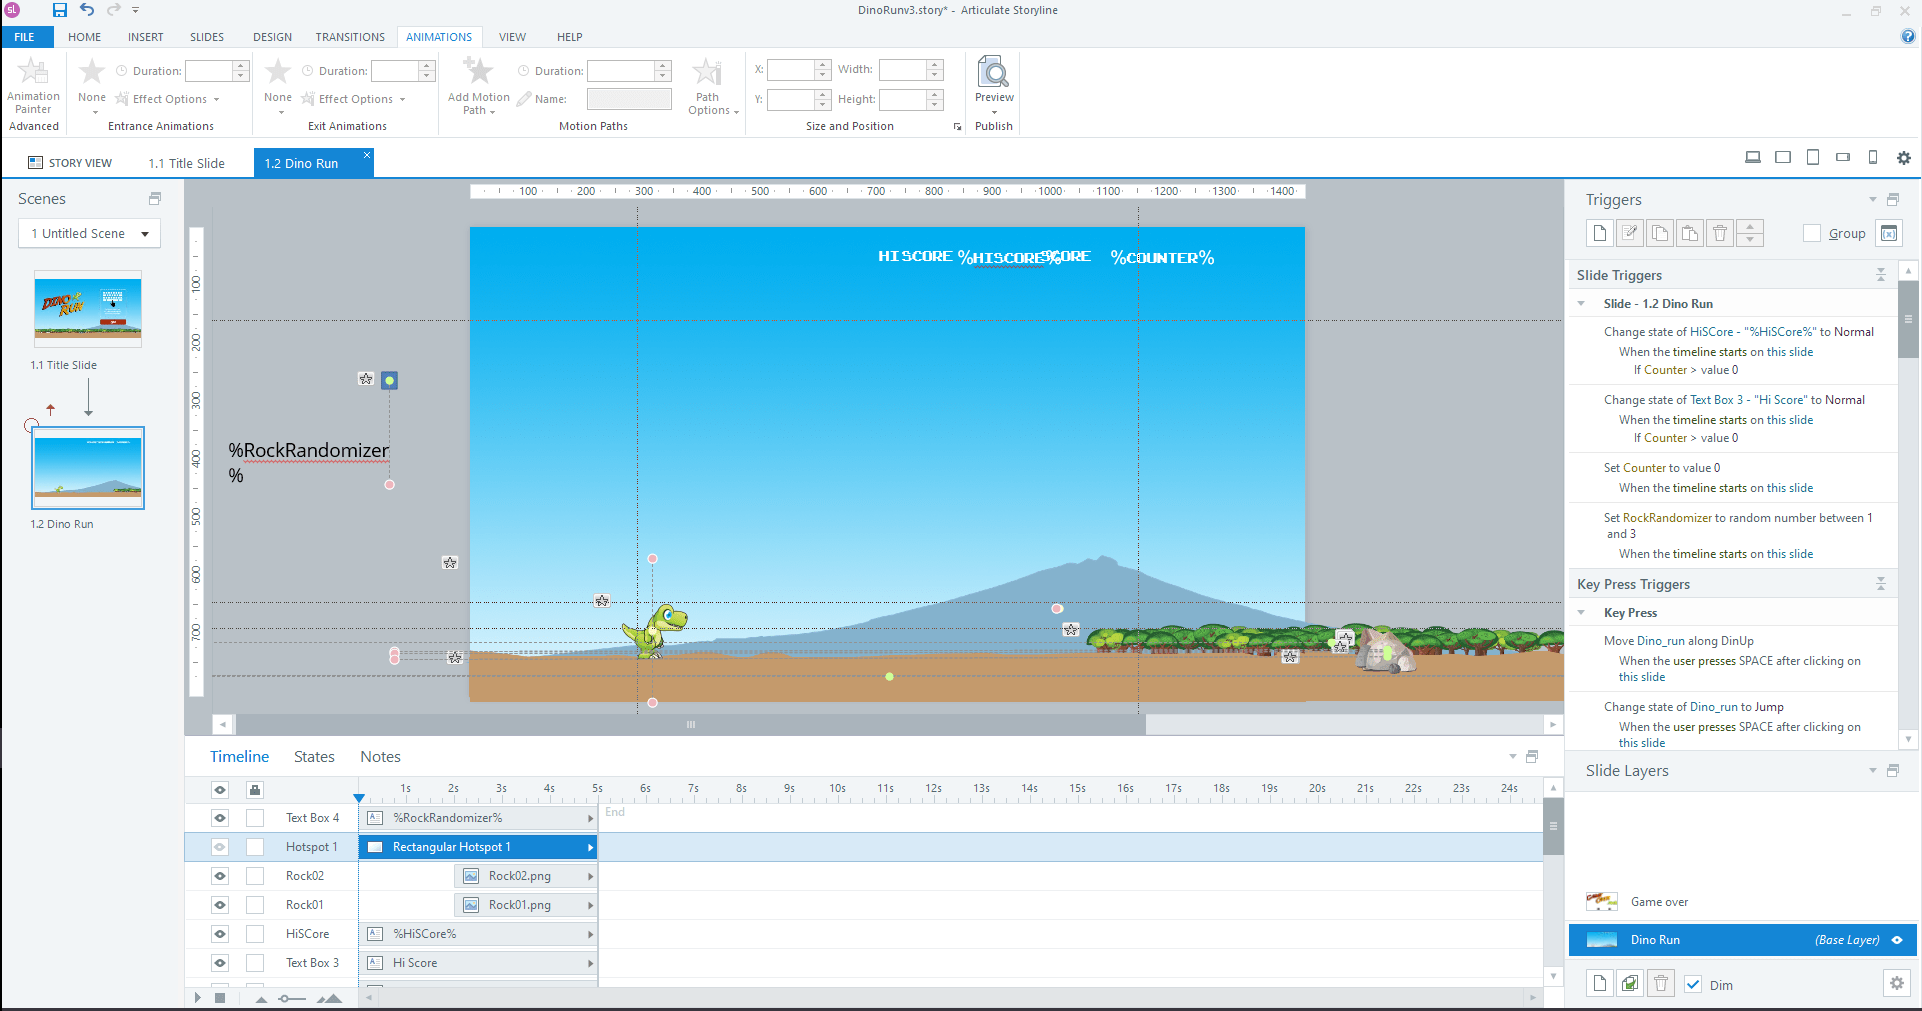Delete the selected trigger with the trash icon

(1719, 233)
